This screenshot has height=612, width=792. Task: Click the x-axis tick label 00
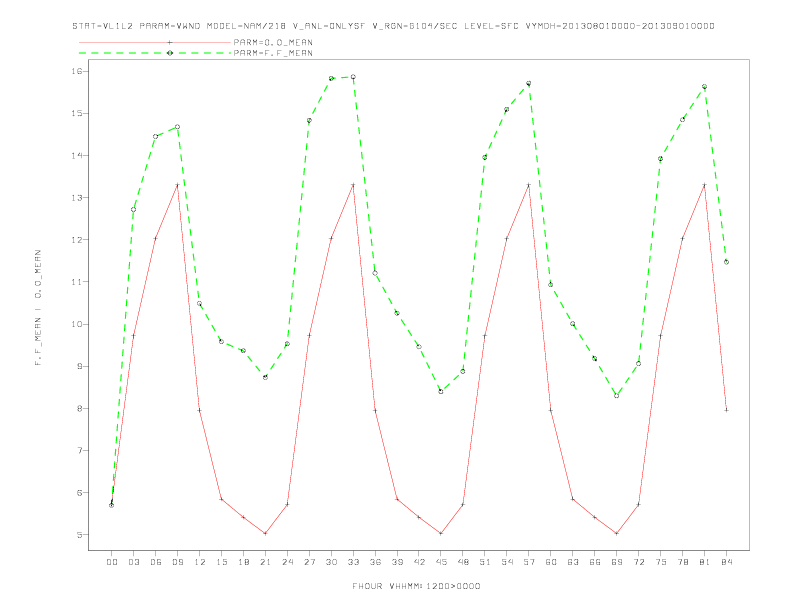point(112,562)
